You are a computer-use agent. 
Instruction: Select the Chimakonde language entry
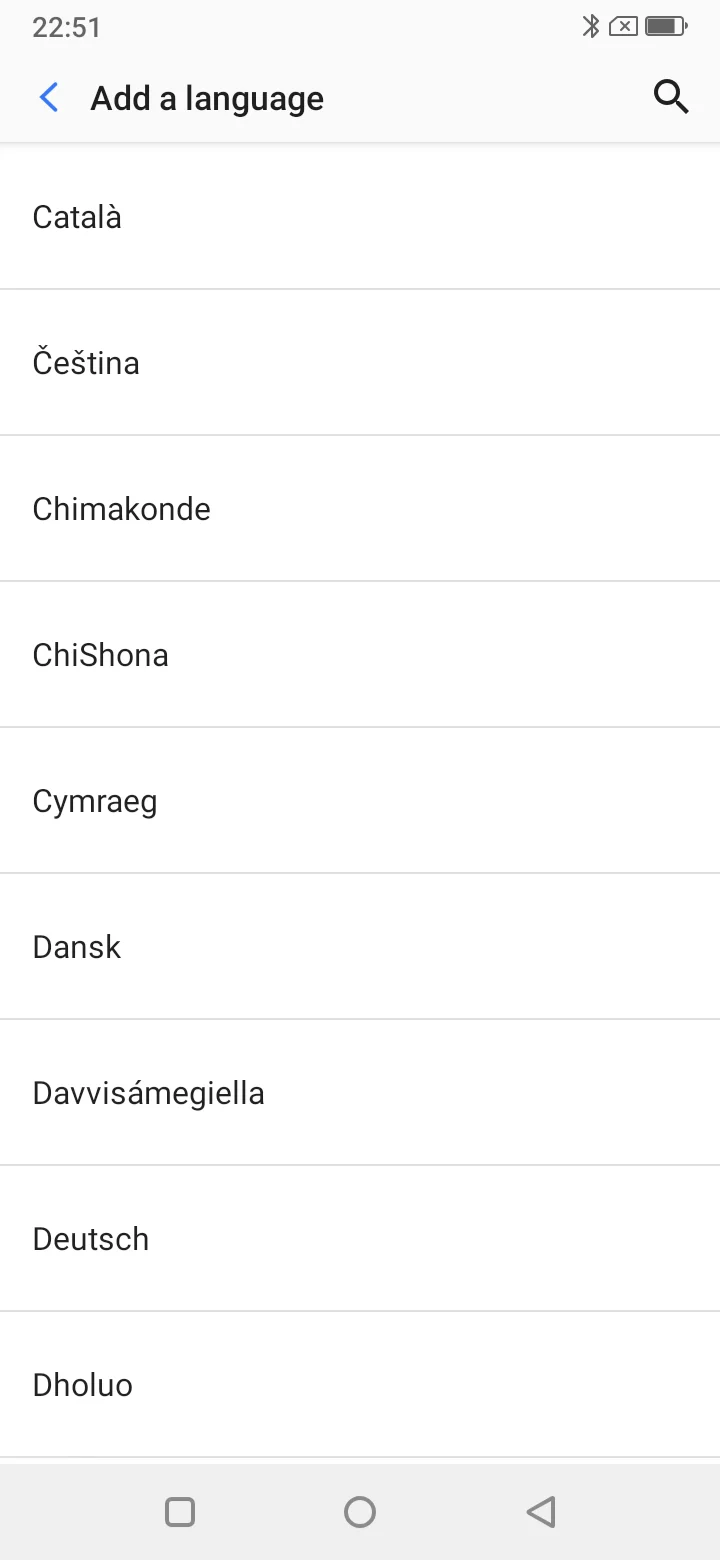tap(360, 509)
